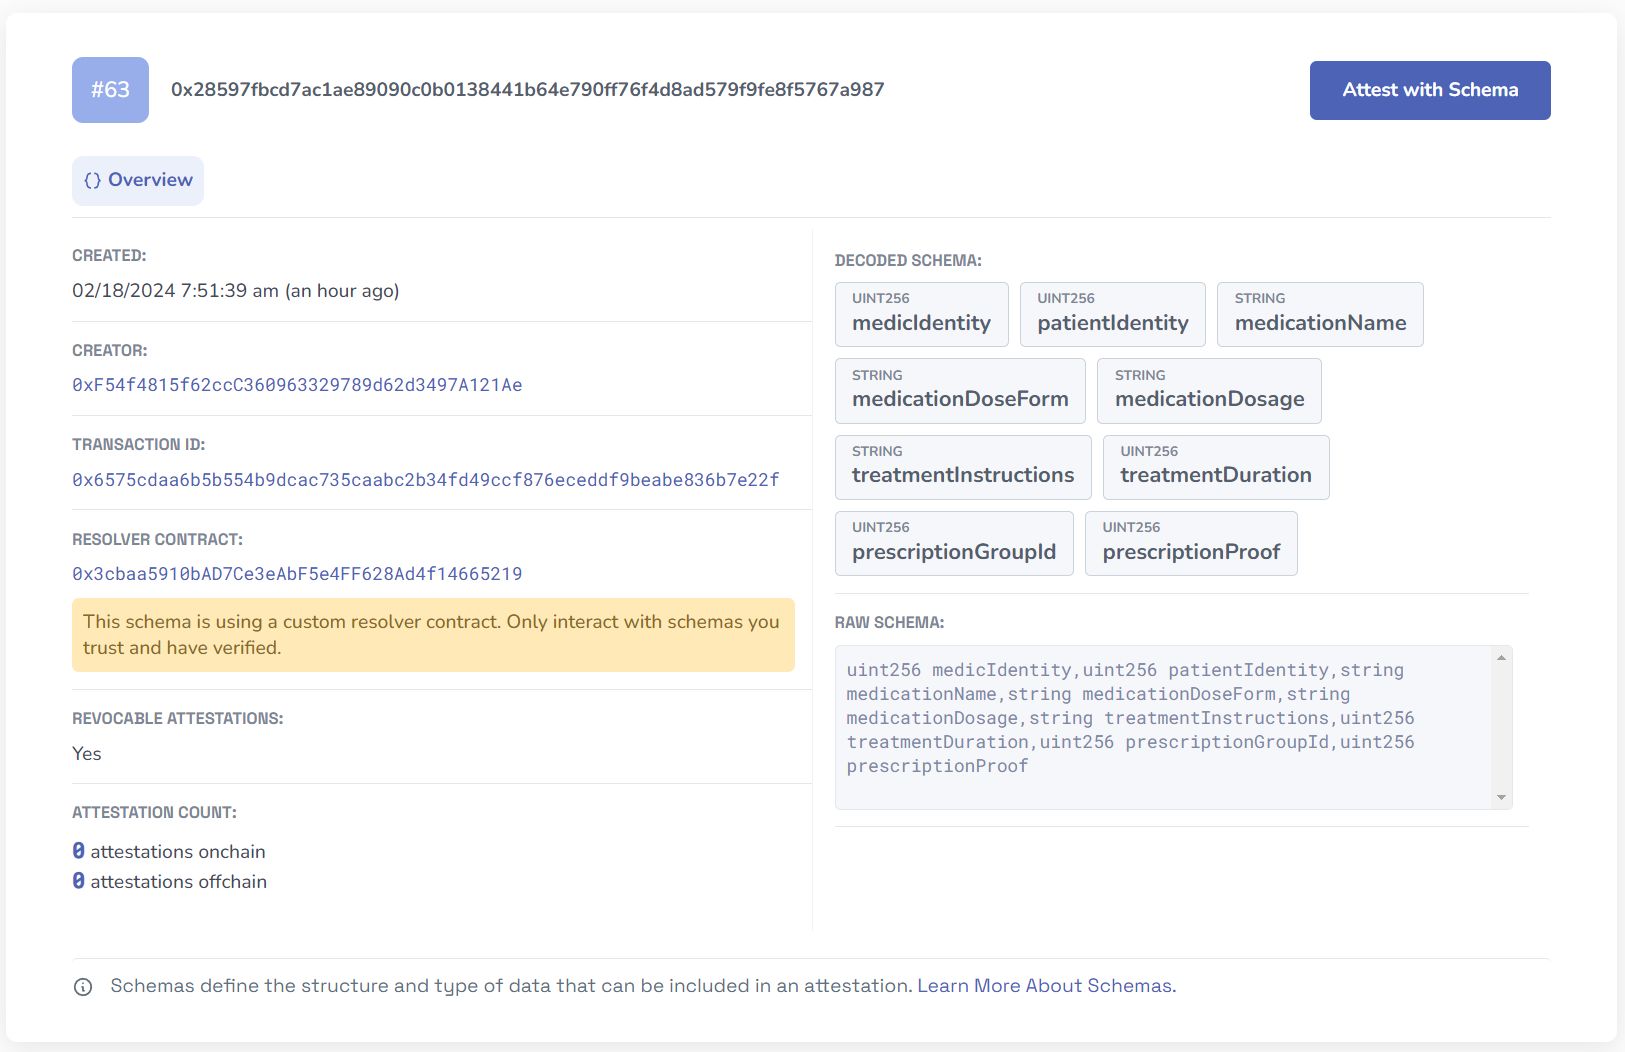The image size is (1625, 1052).
Task: Select the medicationDoseForm field chip
Action: [x=960, y=391]
